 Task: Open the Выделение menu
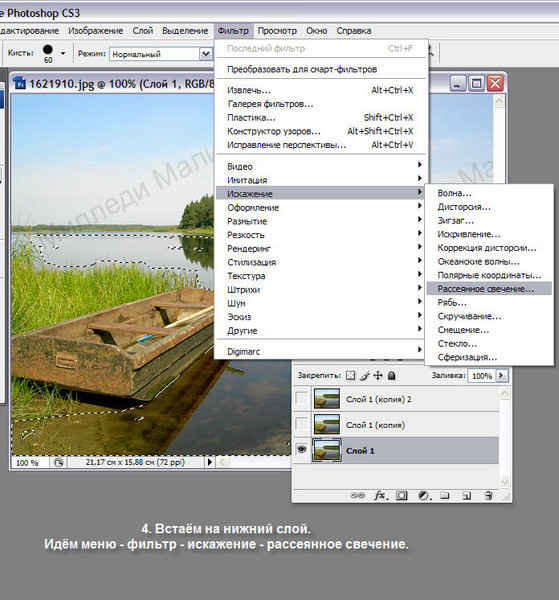[x=185, y=31]
